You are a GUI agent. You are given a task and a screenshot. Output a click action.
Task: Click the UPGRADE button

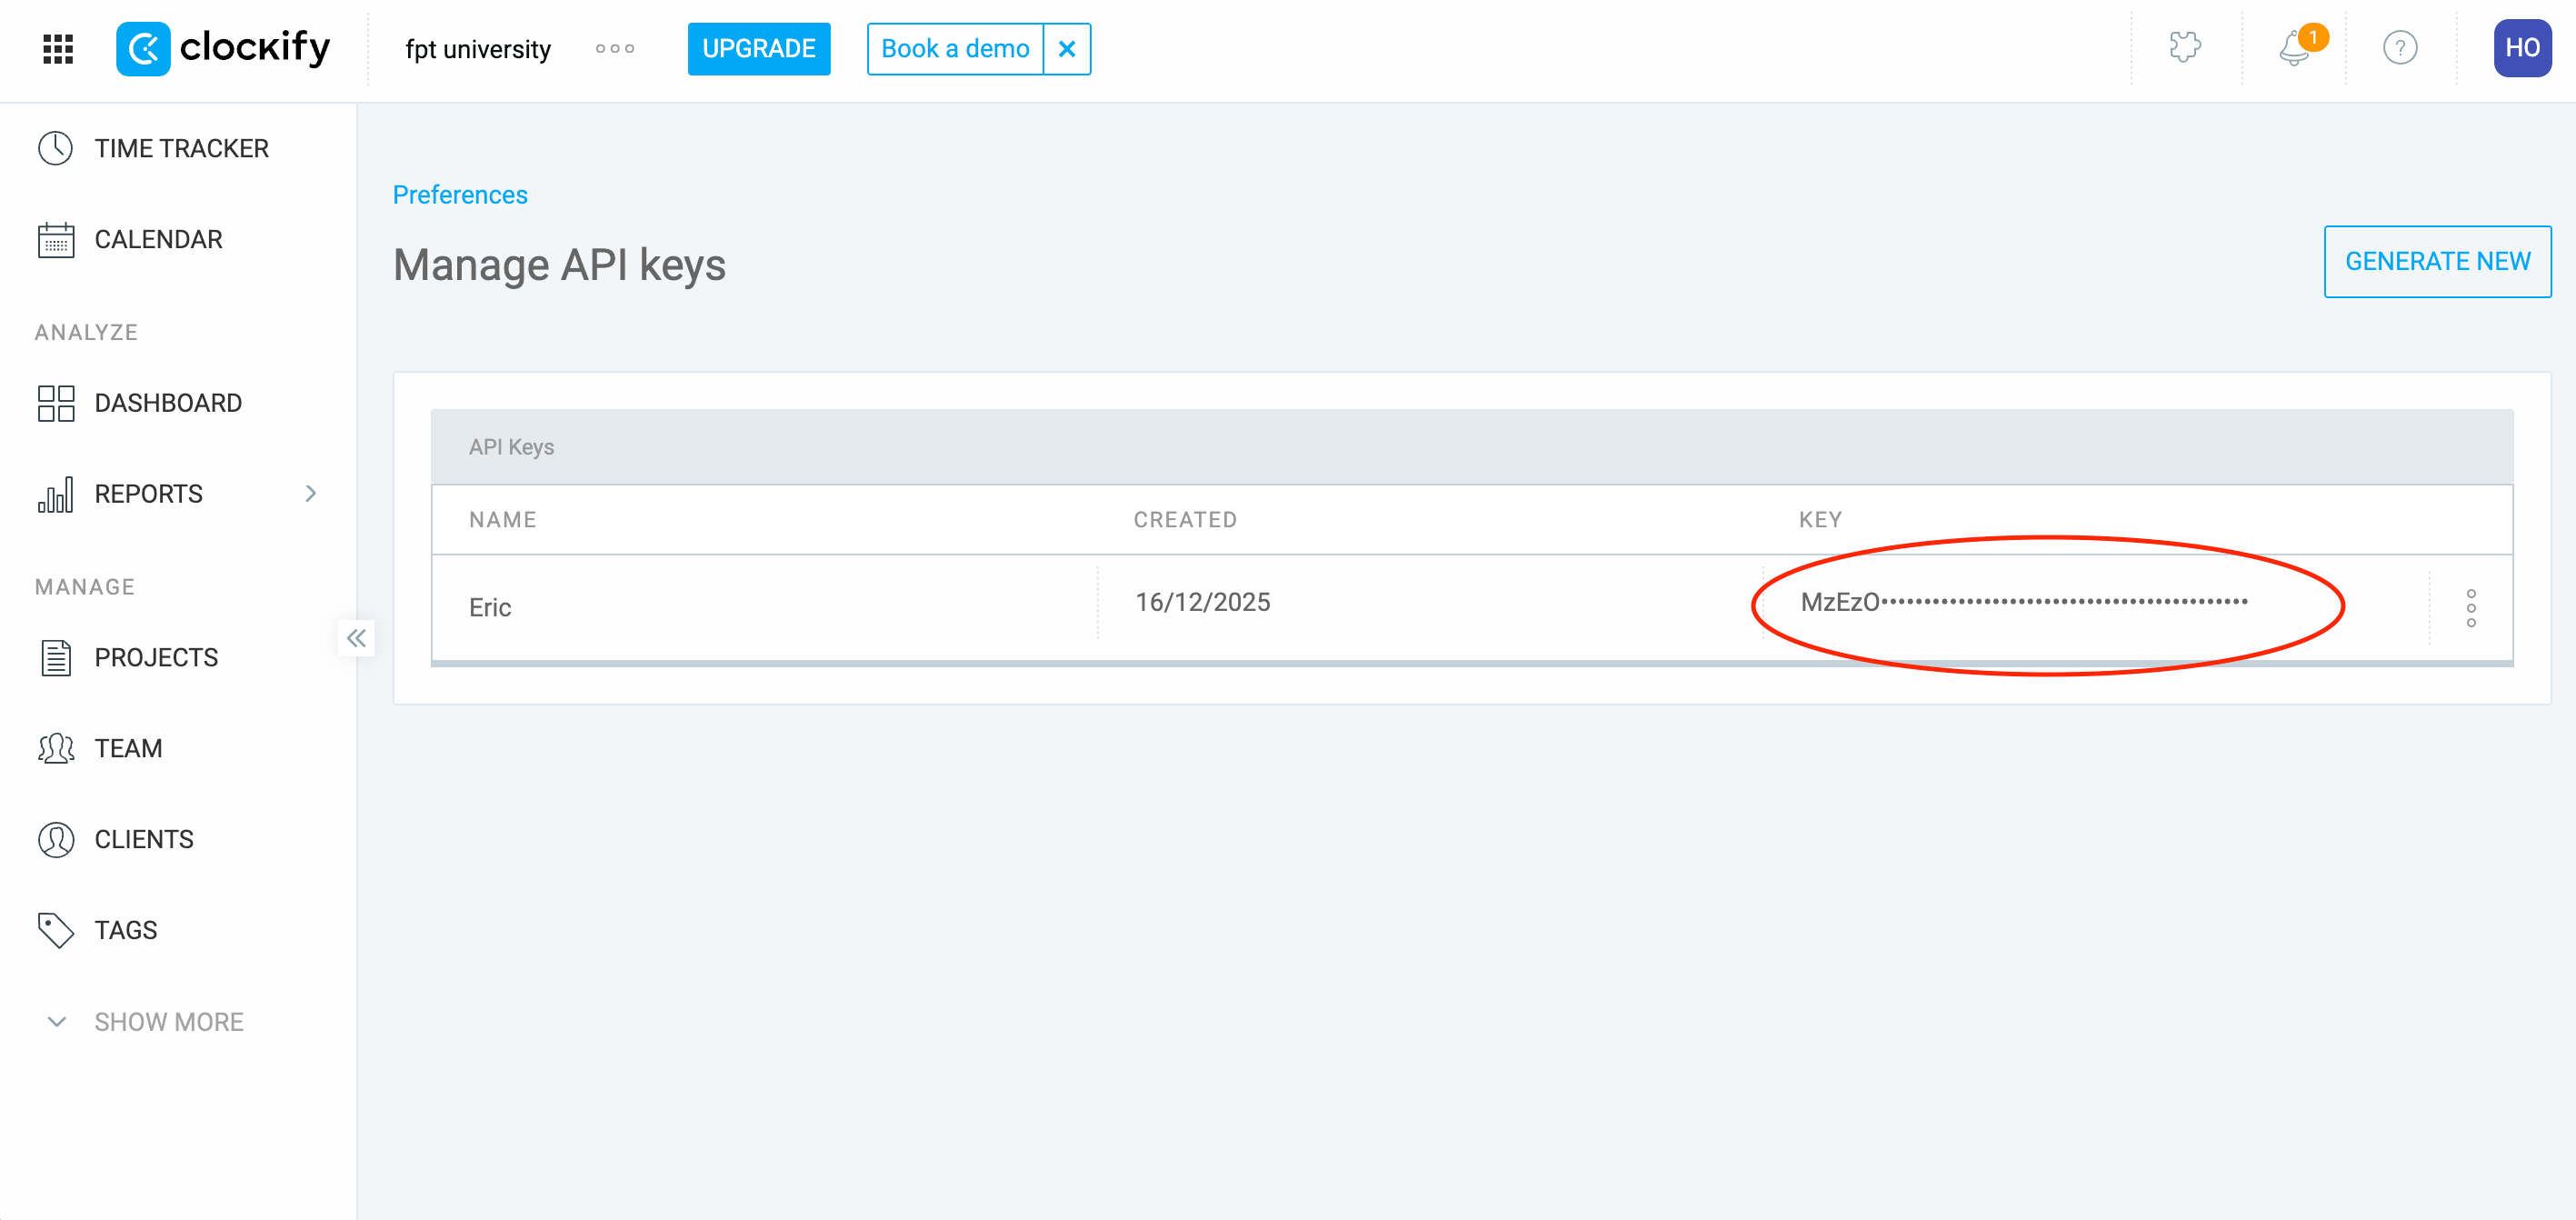click(759, 49)
